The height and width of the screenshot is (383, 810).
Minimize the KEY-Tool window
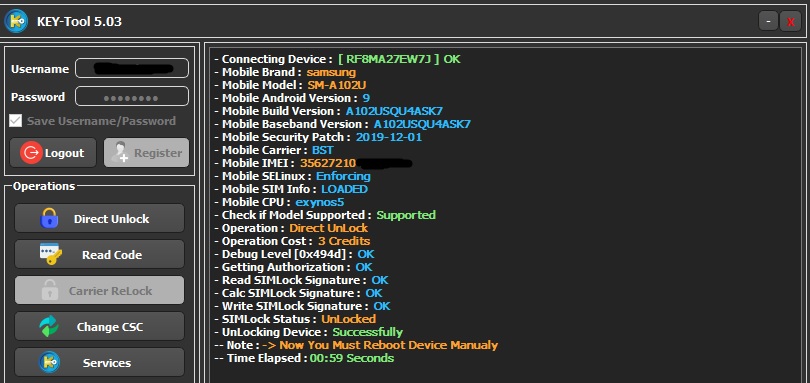click(x=768, y=21)
